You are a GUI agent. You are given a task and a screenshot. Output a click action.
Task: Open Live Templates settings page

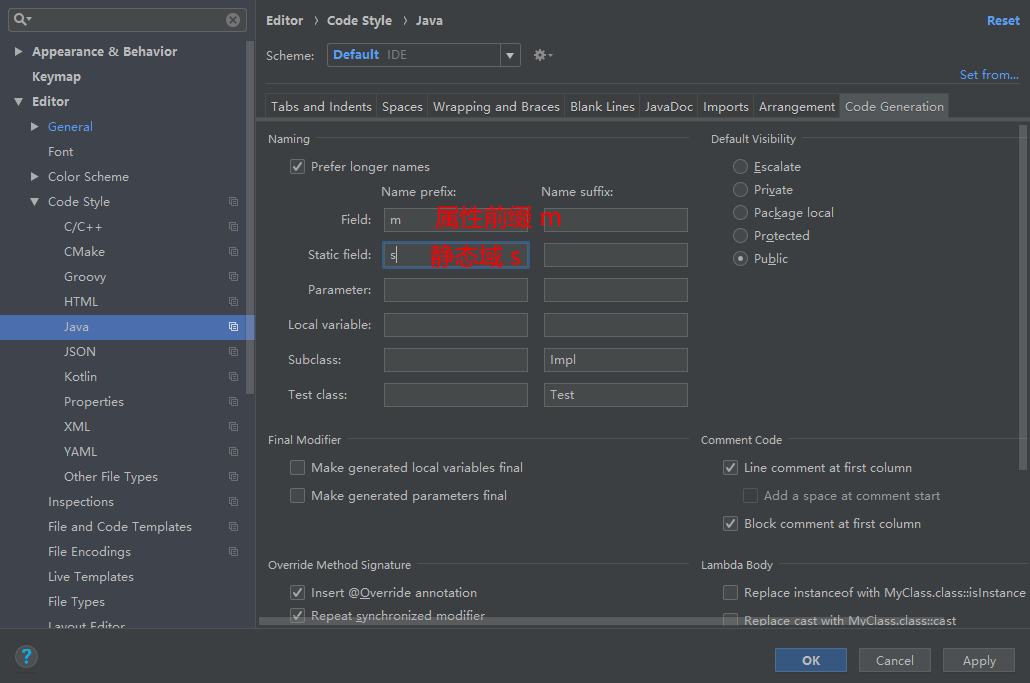(x=91, y=577)
